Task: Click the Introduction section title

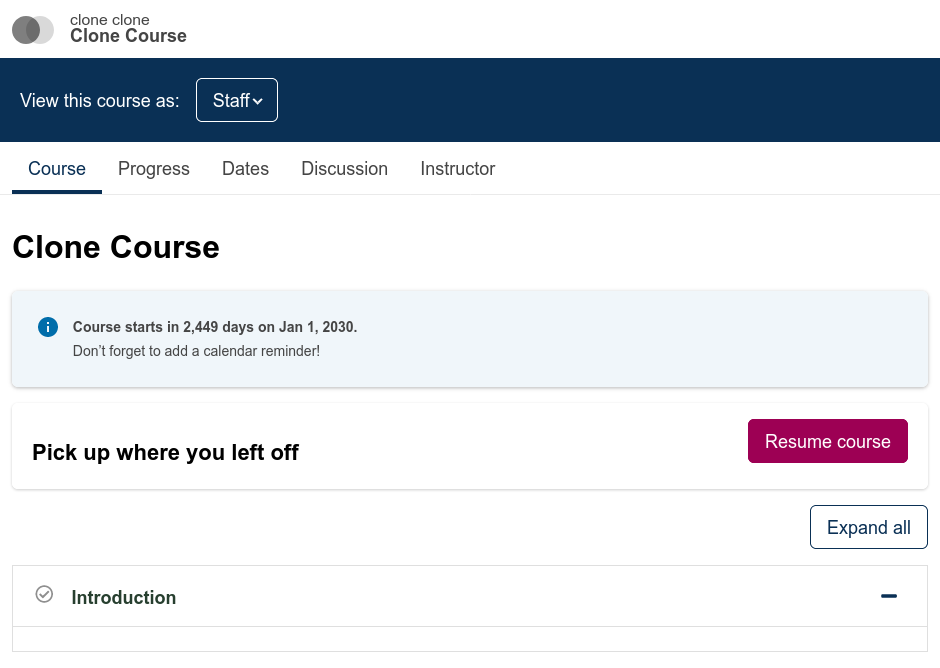Action: pos(123,597)
